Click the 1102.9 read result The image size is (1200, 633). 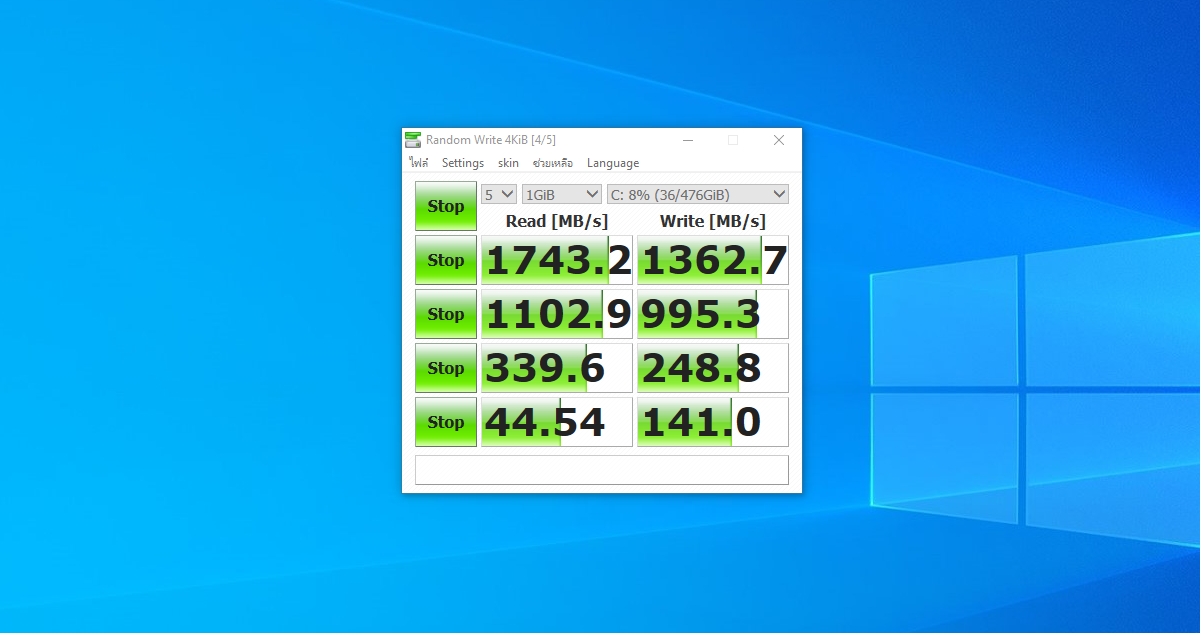tap(557, 314)
